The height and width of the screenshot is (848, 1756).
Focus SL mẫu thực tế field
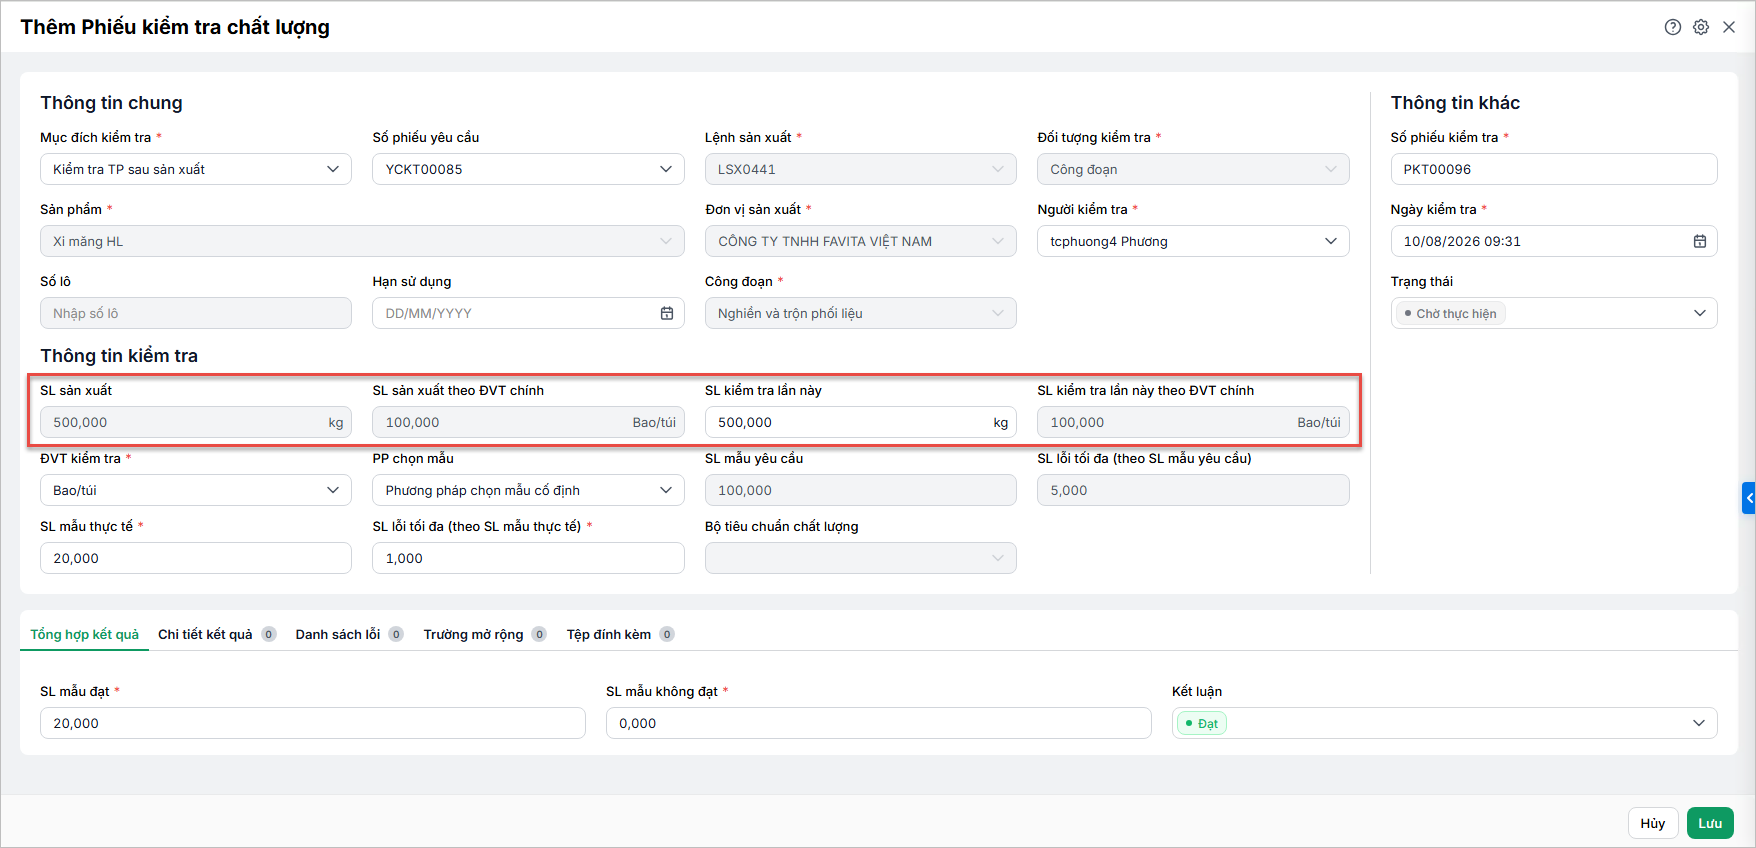pos(196,558)
